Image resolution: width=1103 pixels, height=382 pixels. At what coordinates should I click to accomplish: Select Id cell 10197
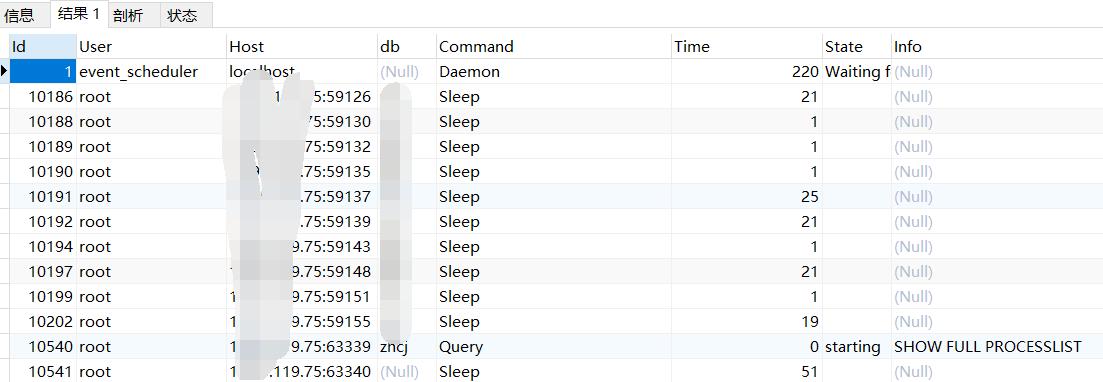tap(43, 272)
